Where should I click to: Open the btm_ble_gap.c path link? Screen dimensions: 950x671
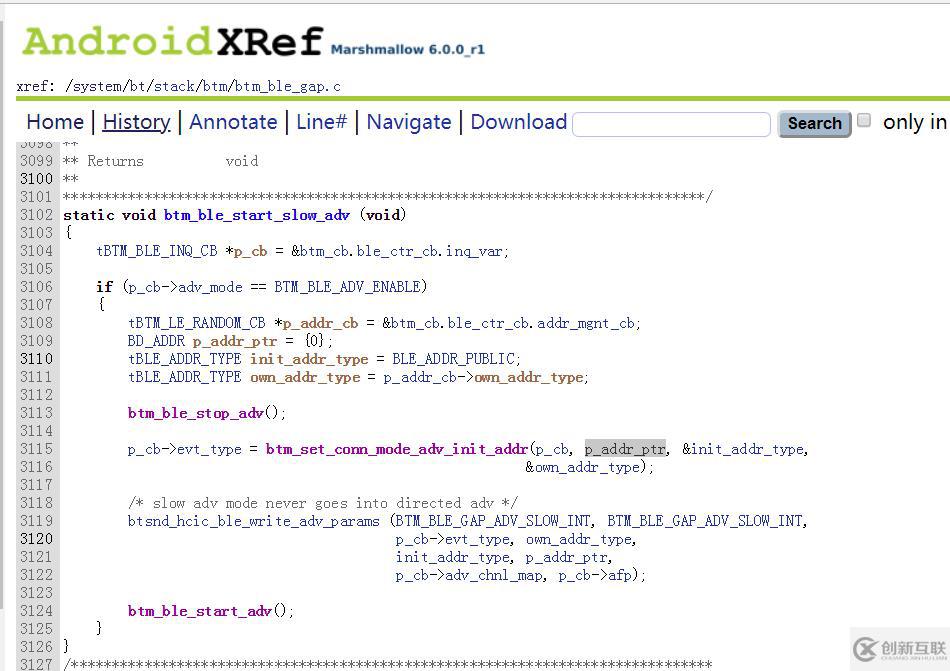pyautogui.click(x=288, y=87)
